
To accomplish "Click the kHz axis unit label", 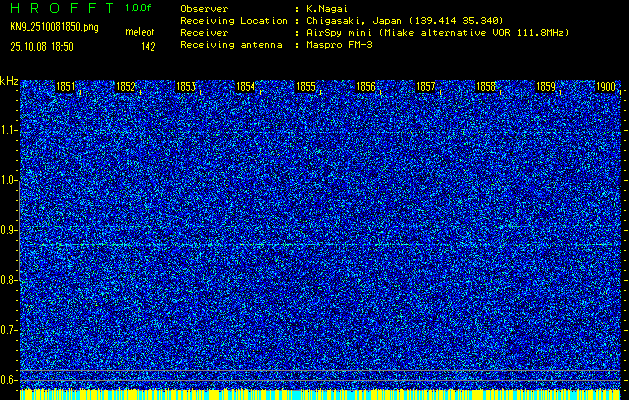I will click(9, 81).
